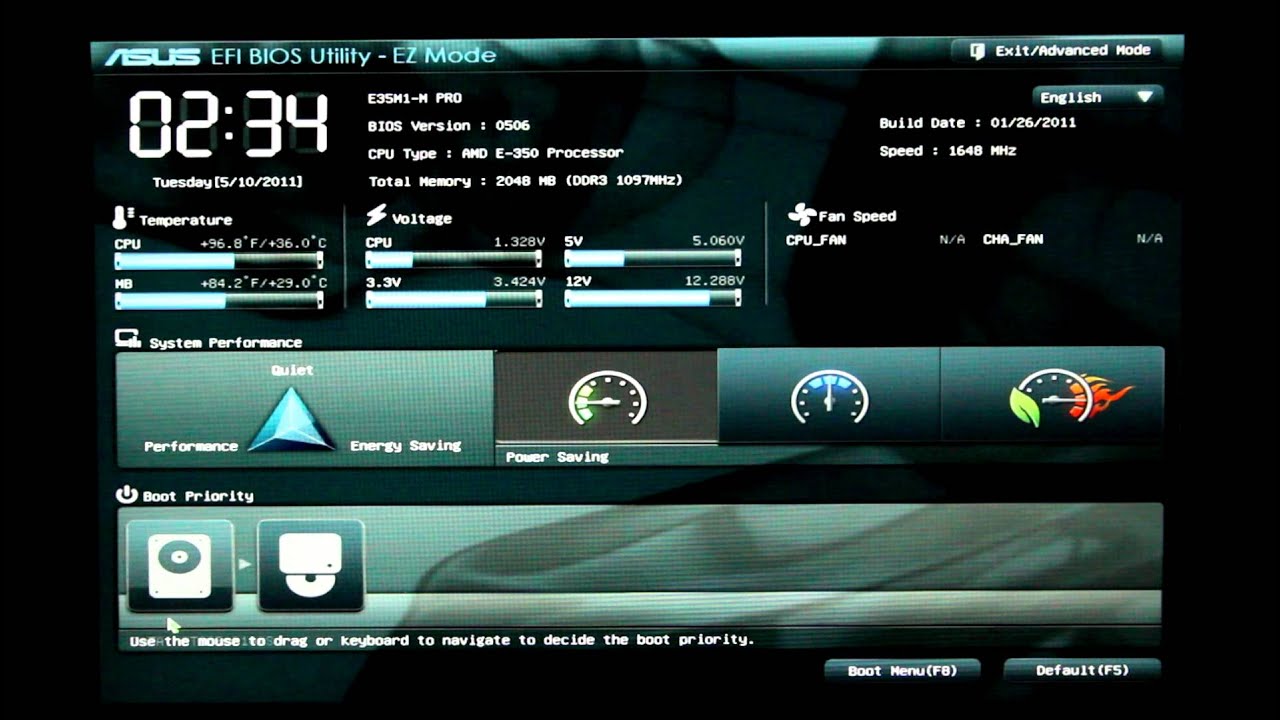Open the English language dropdown
Viewport: 1280px width, 720px height.
click(1097, 97)
